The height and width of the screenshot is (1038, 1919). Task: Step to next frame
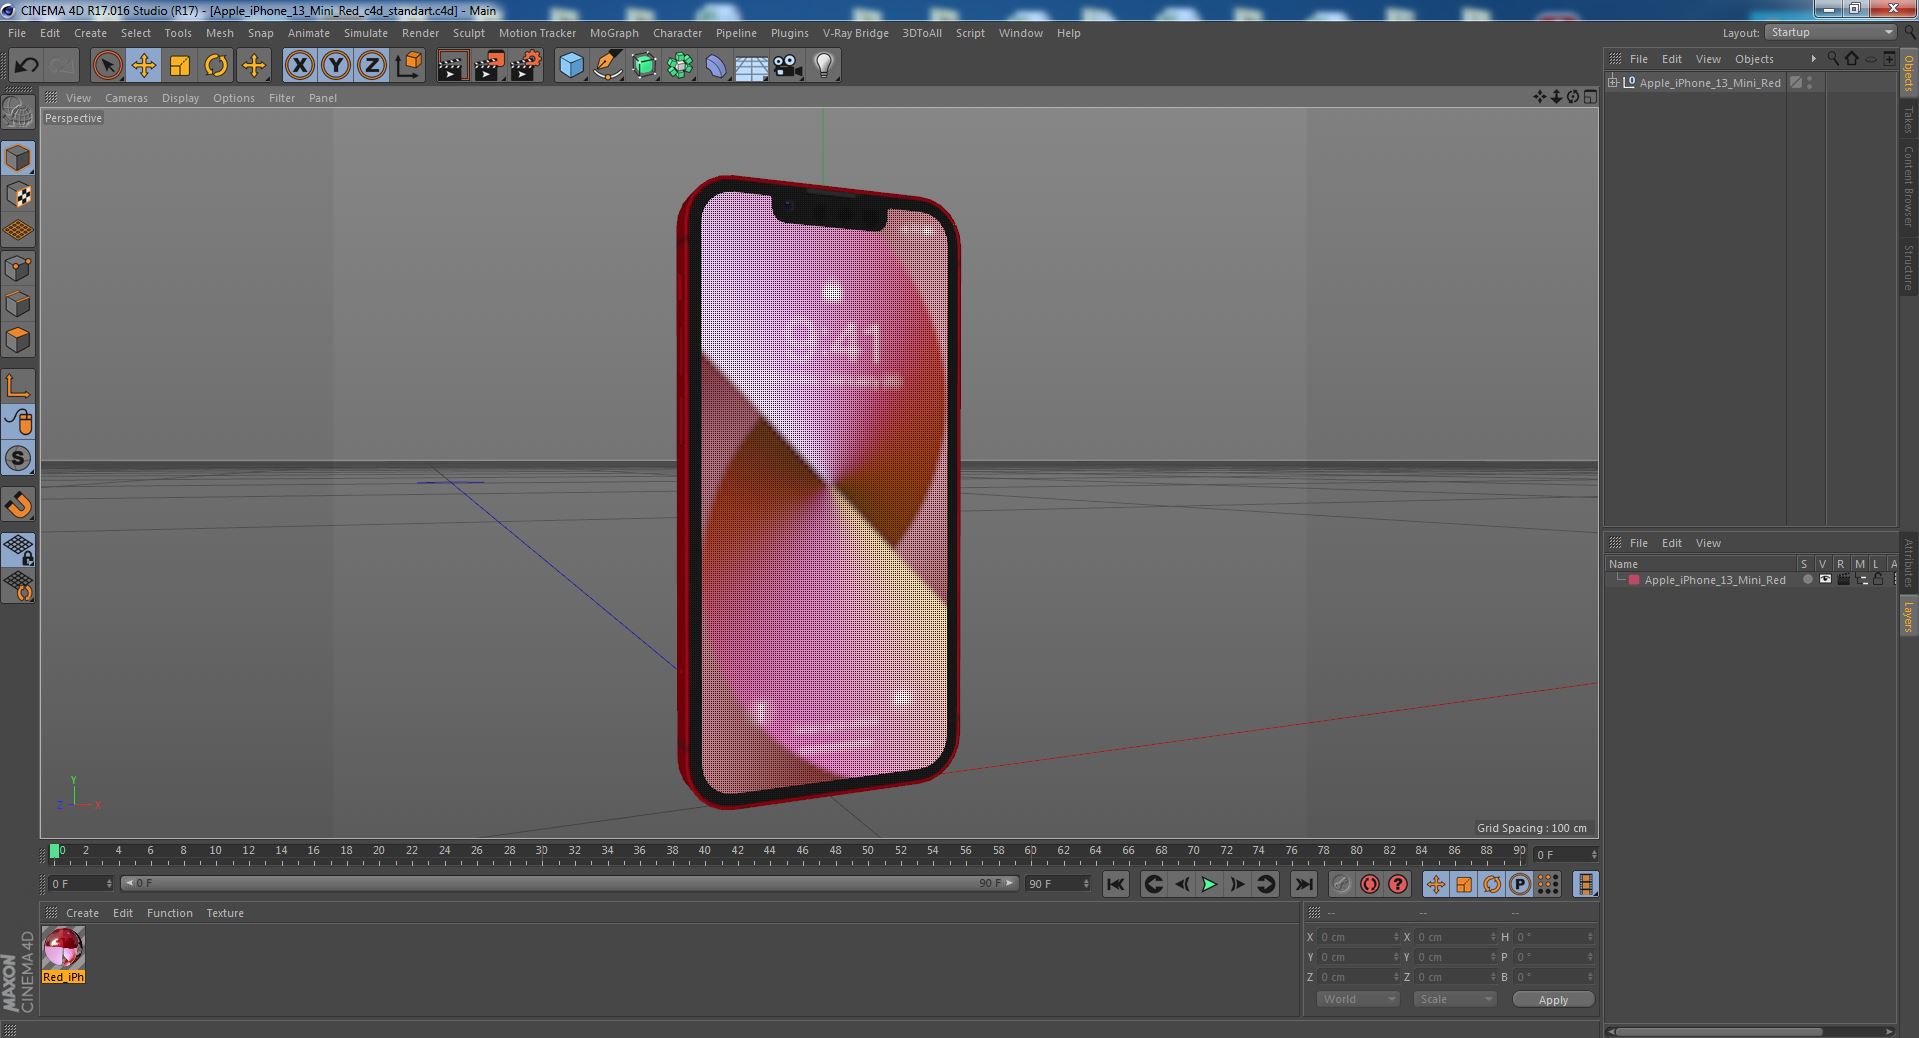[1237, 884]
